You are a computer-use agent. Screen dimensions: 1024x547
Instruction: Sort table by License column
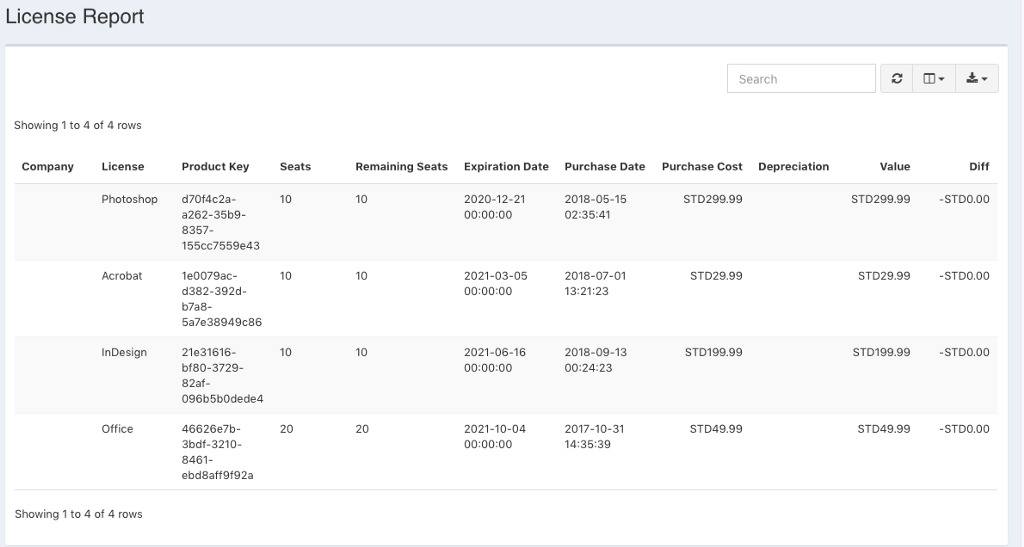coord(123,167)
